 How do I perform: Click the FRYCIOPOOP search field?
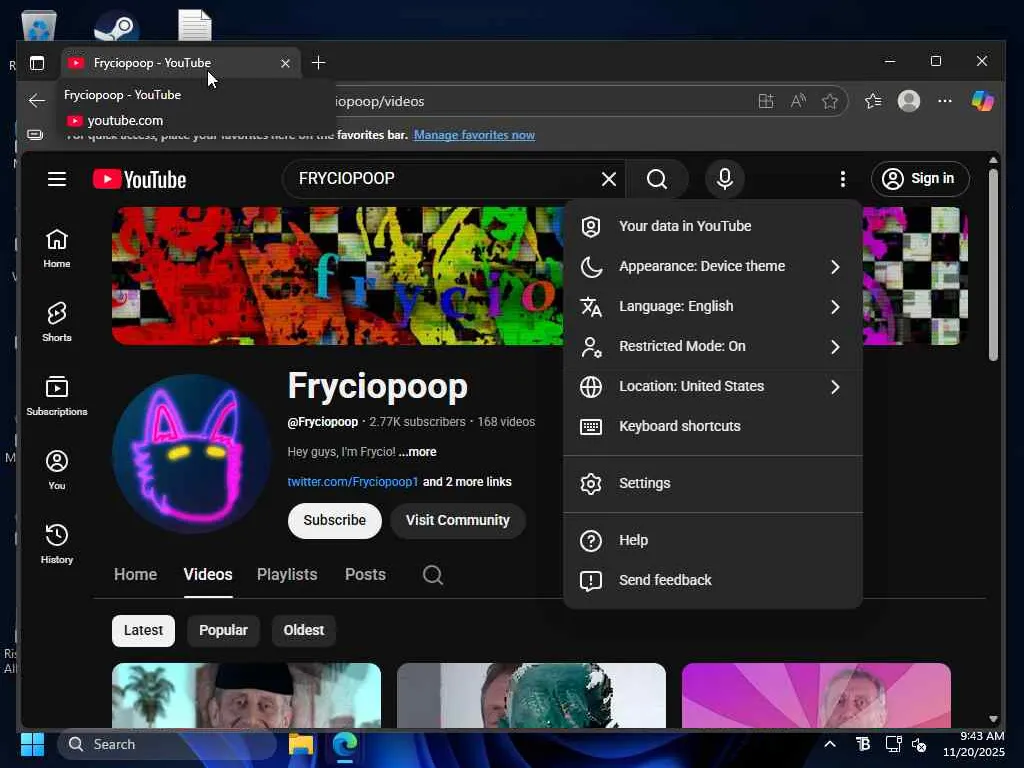click(x=444, y=179)
